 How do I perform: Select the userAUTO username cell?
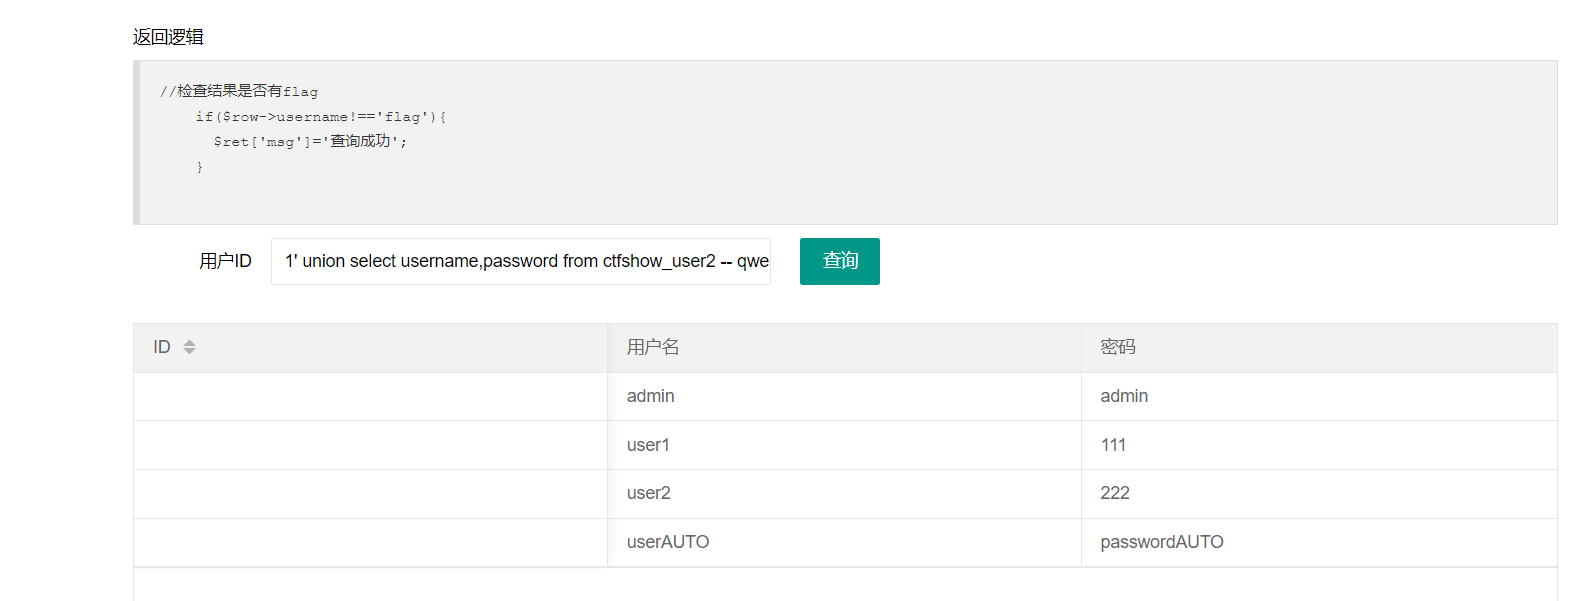[x=844, y=542]
